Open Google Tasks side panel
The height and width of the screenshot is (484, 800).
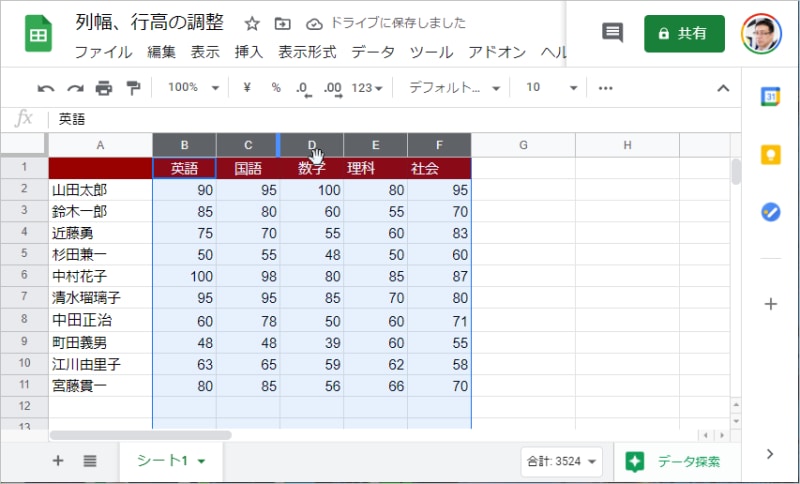tap(770, 212)
